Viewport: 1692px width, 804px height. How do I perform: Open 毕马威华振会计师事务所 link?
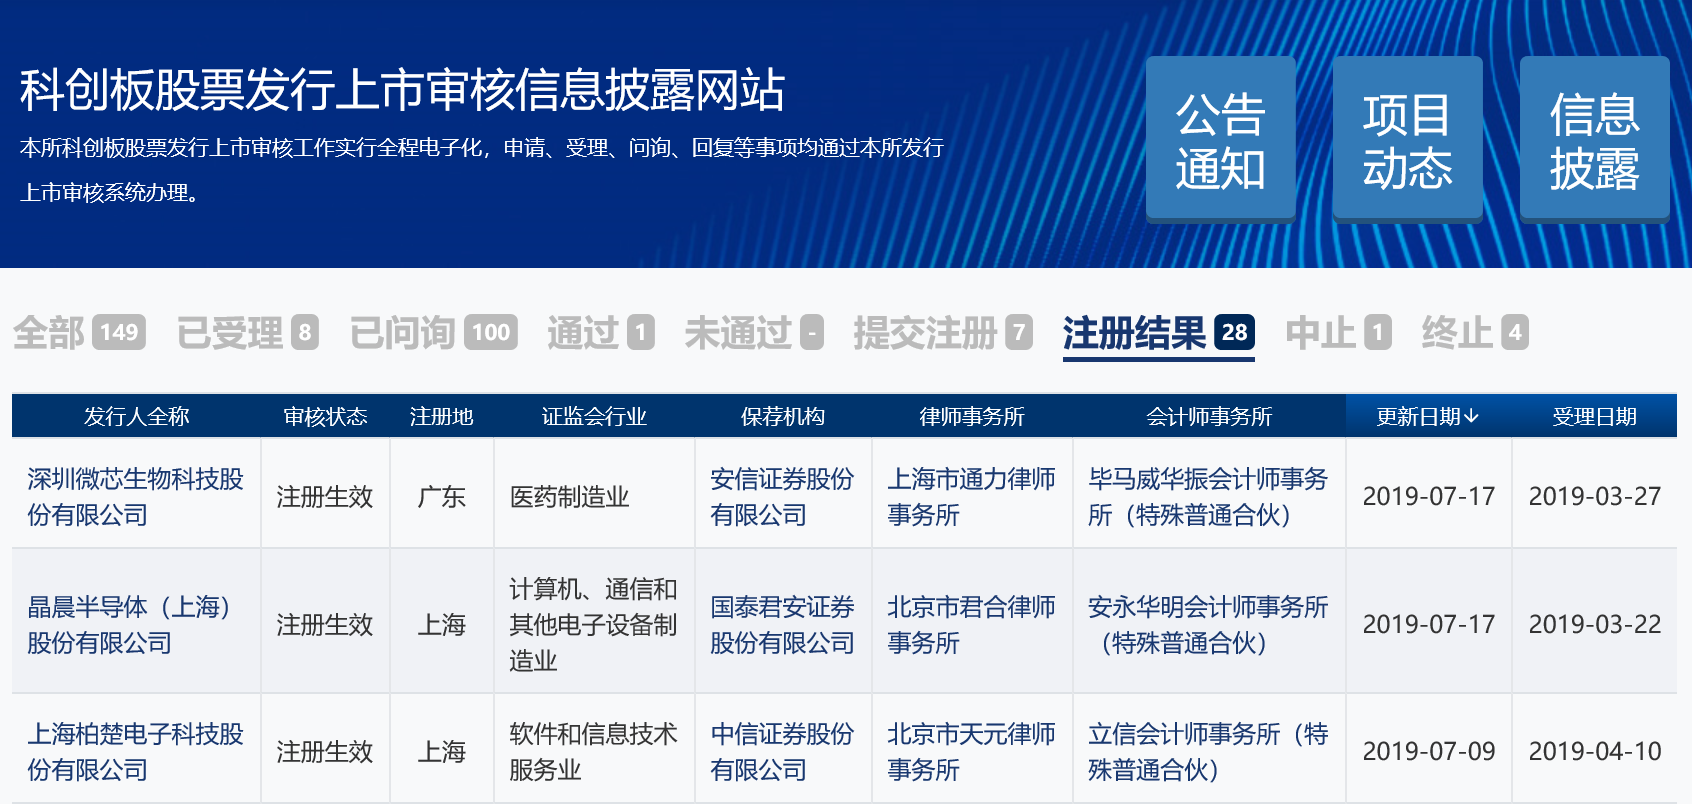[x=1208, y=497]
